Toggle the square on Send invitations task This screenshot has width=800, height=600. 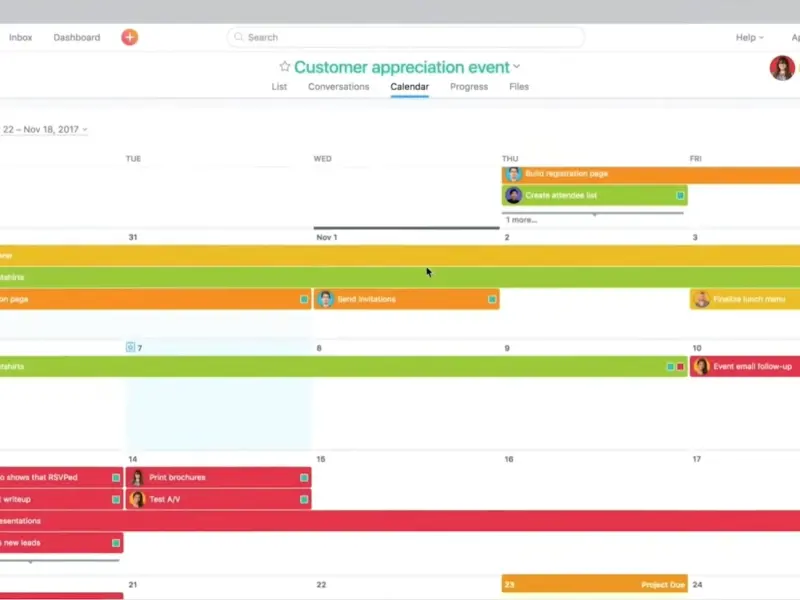(x=492, y=299)
